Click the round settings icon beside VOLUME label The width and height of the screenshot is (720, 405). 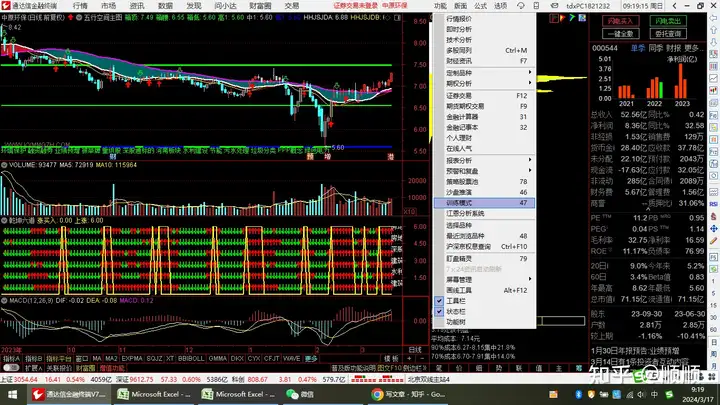point(4,165)
